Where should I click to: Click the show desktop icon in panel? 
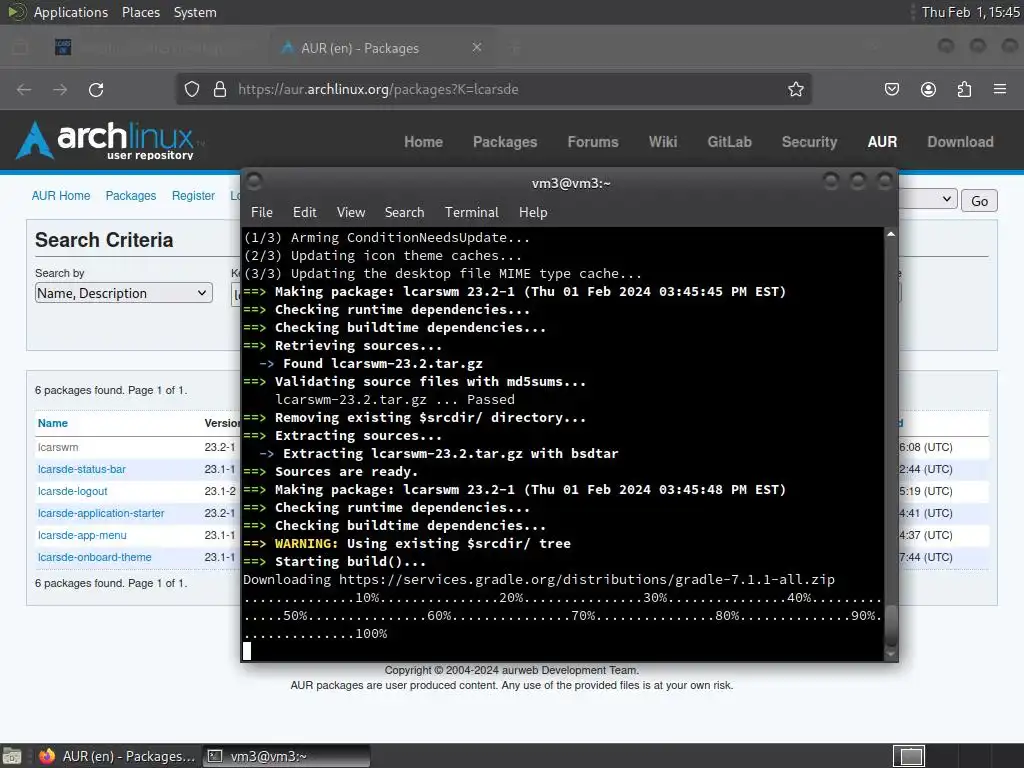(x=12, y=756)
